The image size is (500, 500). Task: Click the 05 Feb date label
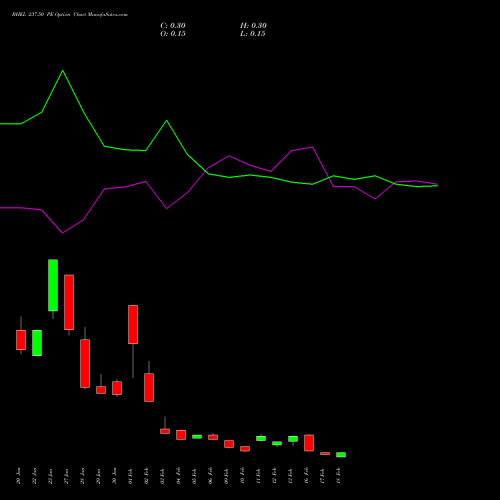(x=195, y=476)
